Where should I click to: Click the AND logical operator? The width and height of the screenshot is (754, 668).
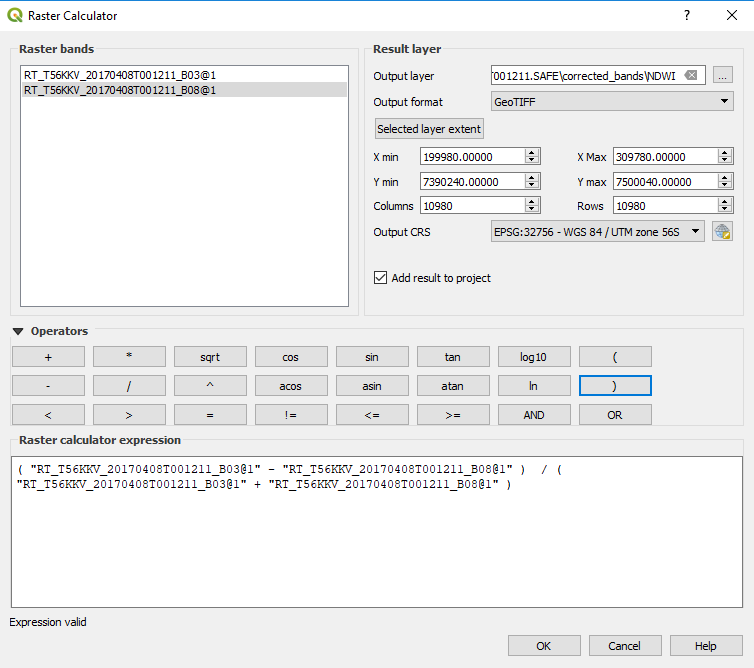[534, 415]
